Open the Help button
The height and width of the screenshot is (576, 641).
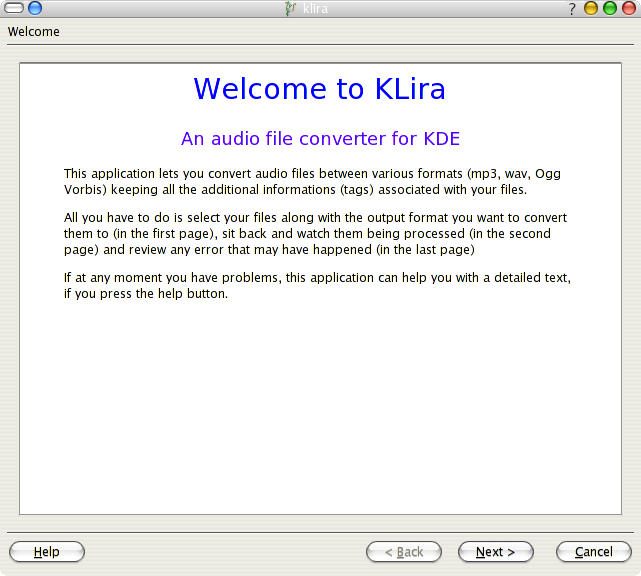coord(47,552)
